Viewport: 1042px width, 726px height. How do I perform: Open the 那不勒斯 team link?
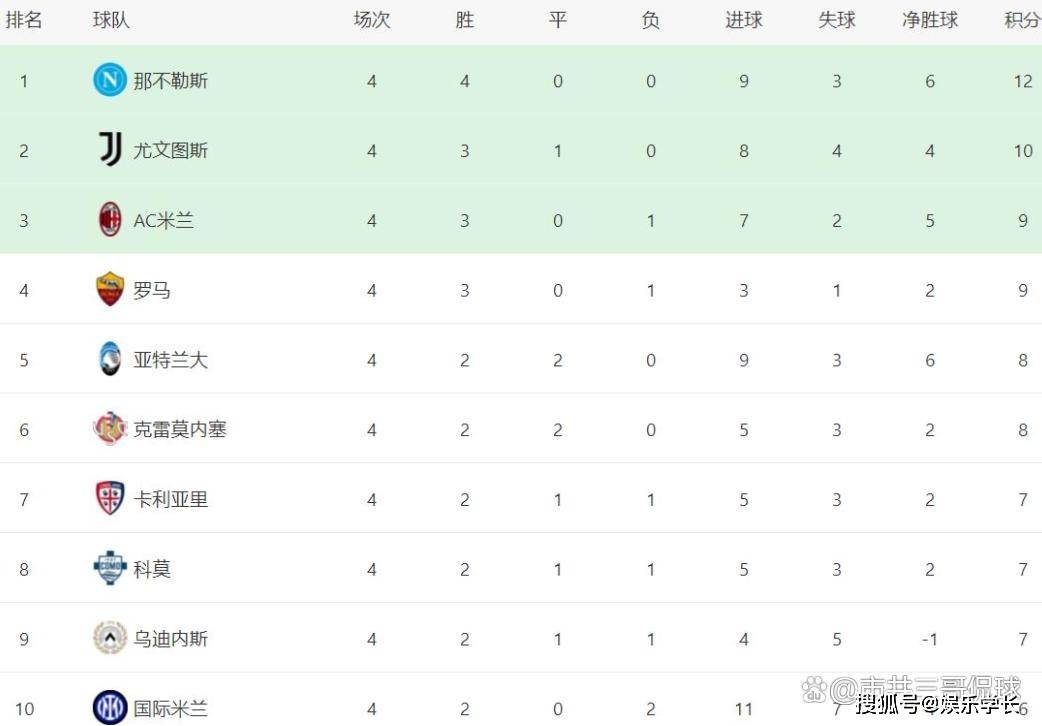pos(171,81)
